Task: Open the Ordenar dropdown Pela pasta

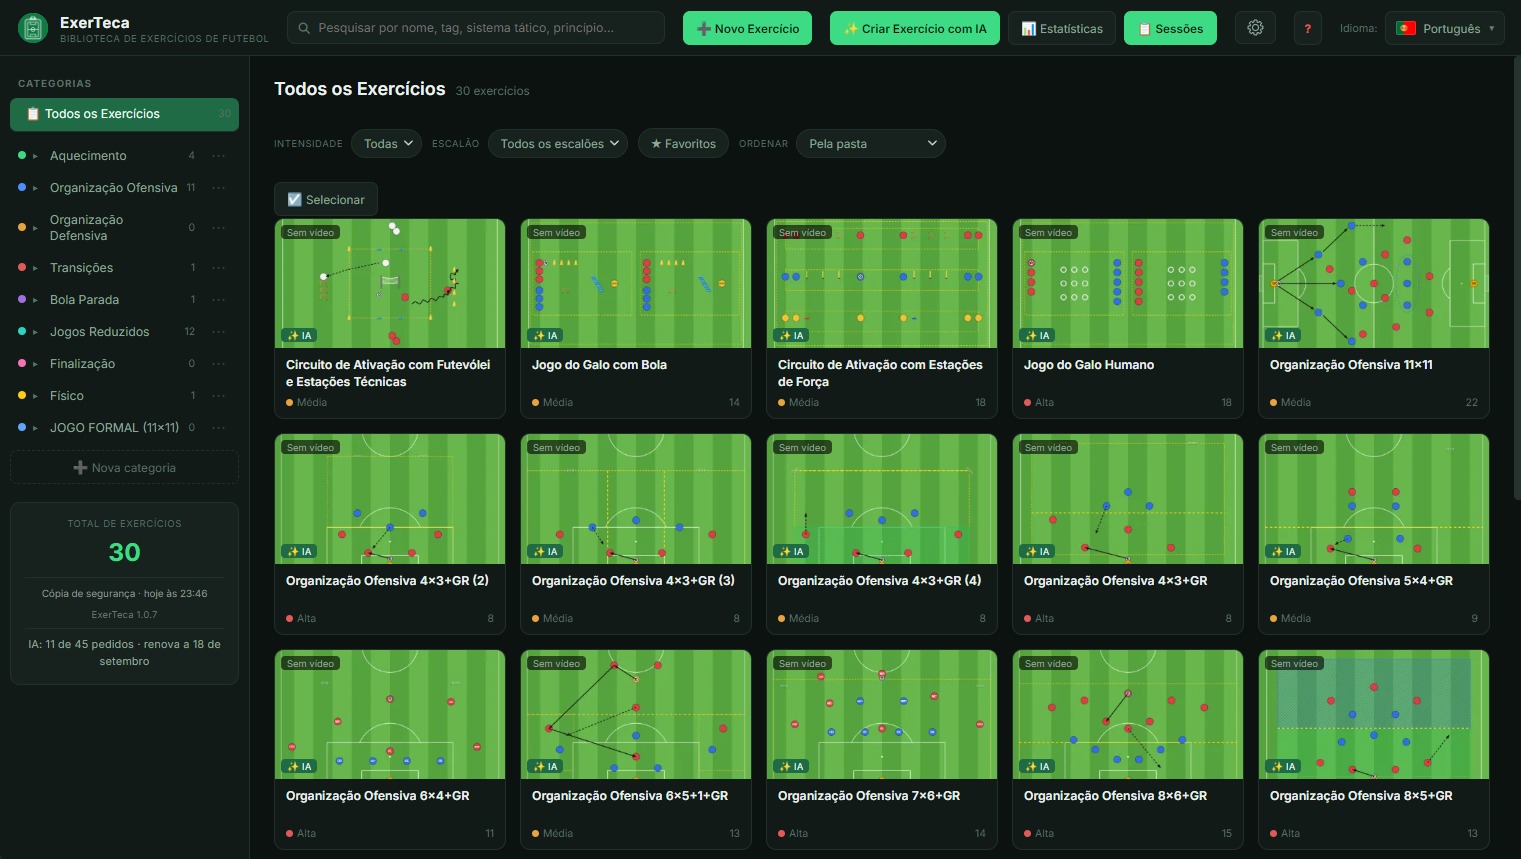Action: click(871, 144)
